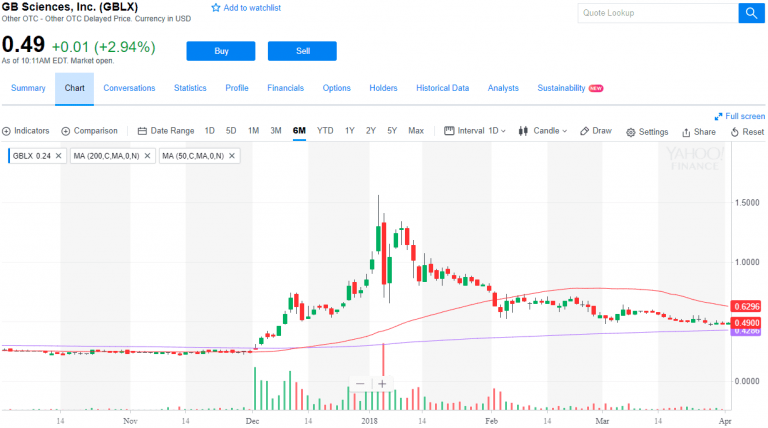Click the GB Sciences, Inc. (GBLX) title
This screenshot has width=768, height=428.
coord(70,7)
